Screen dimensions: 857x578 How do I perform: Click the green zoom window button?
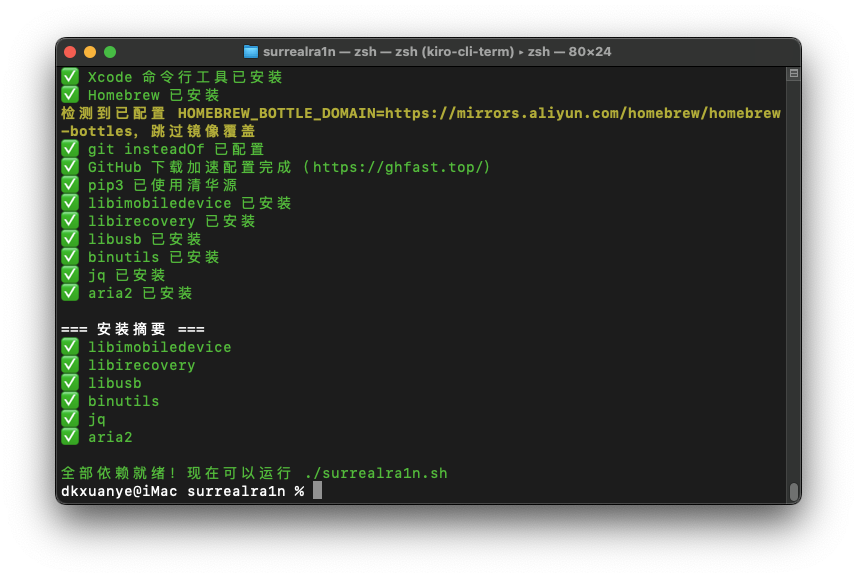tap(110, 52)
